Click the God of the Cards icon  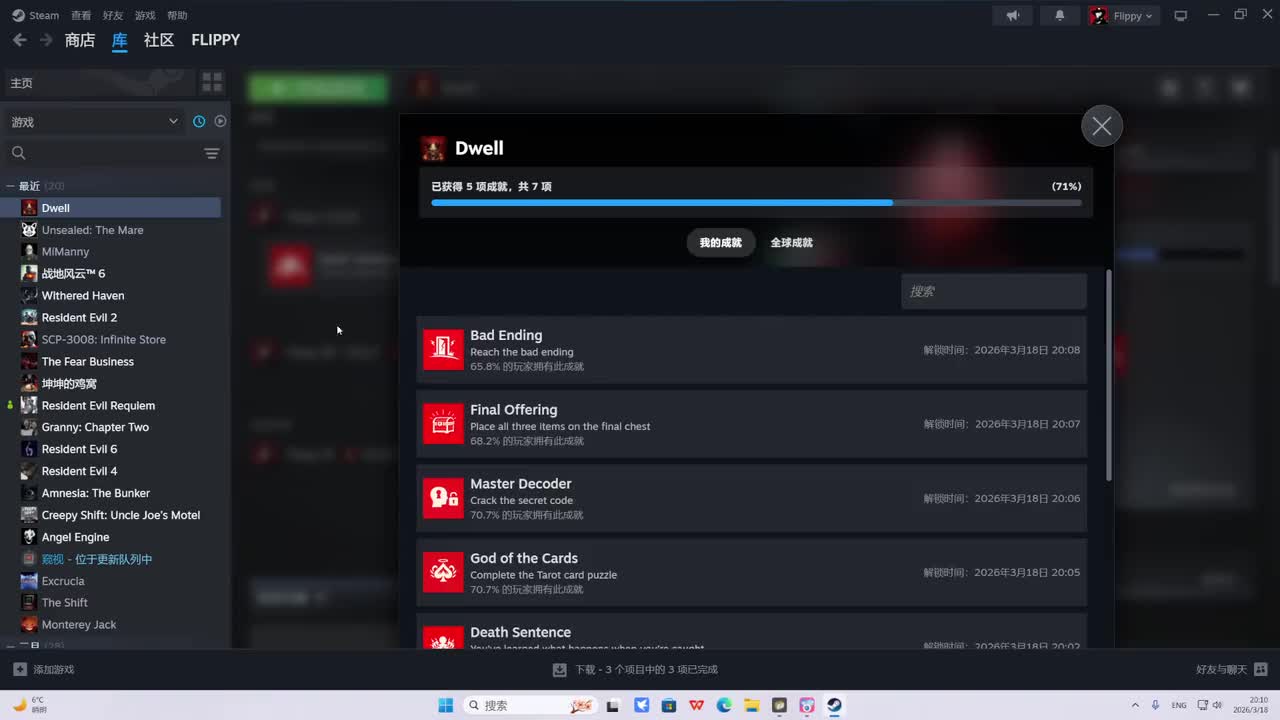click(443, 572)
